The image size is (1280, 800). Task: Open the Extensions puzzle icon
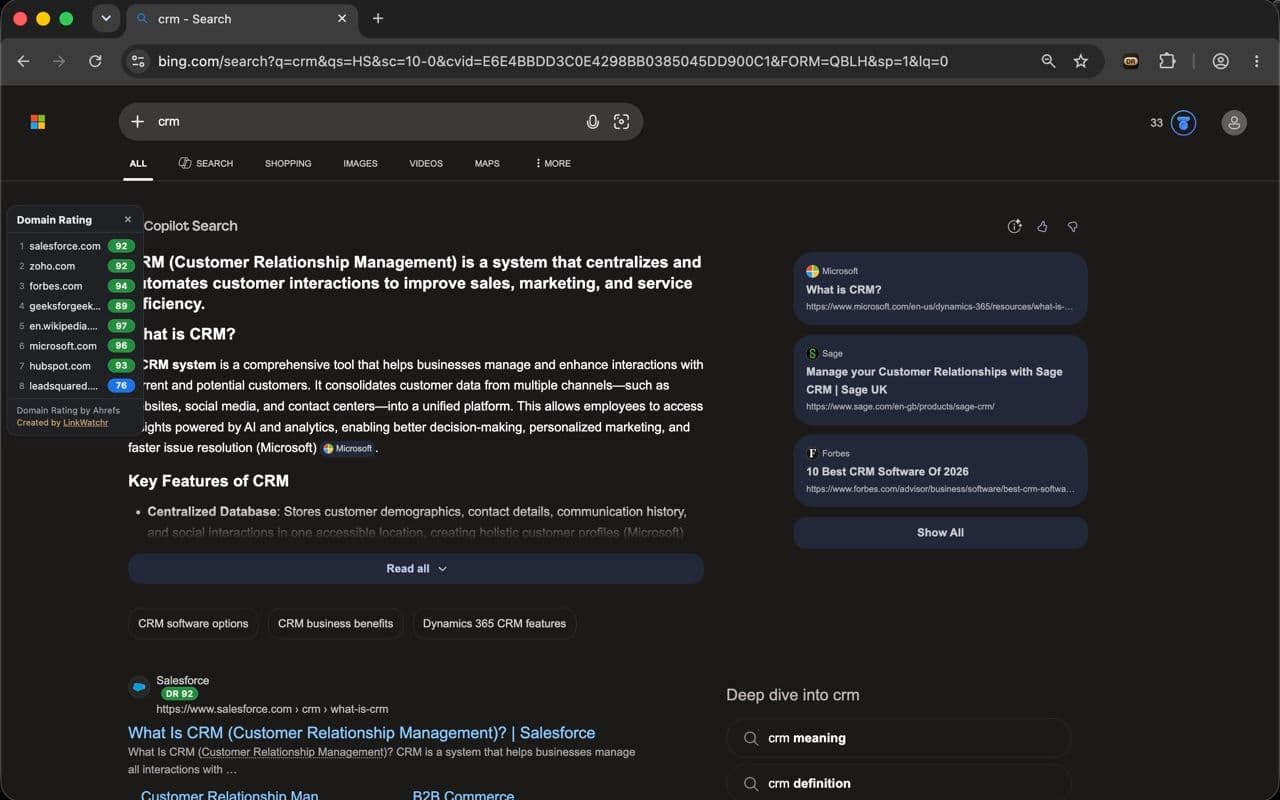point(1167,61)
